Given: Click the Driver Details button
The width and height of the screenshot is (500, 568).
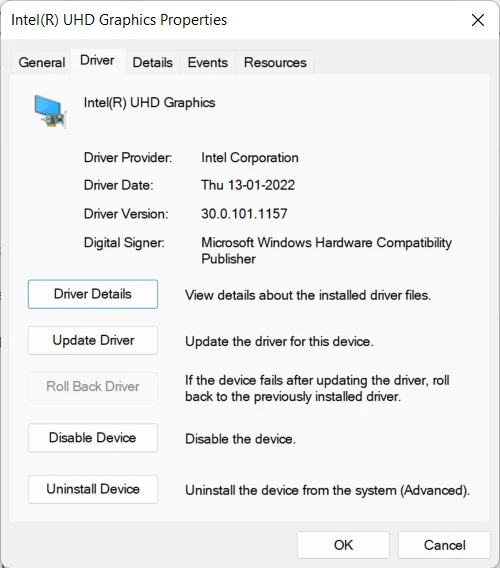Looking at the screenshot, I should pos(93,294).
